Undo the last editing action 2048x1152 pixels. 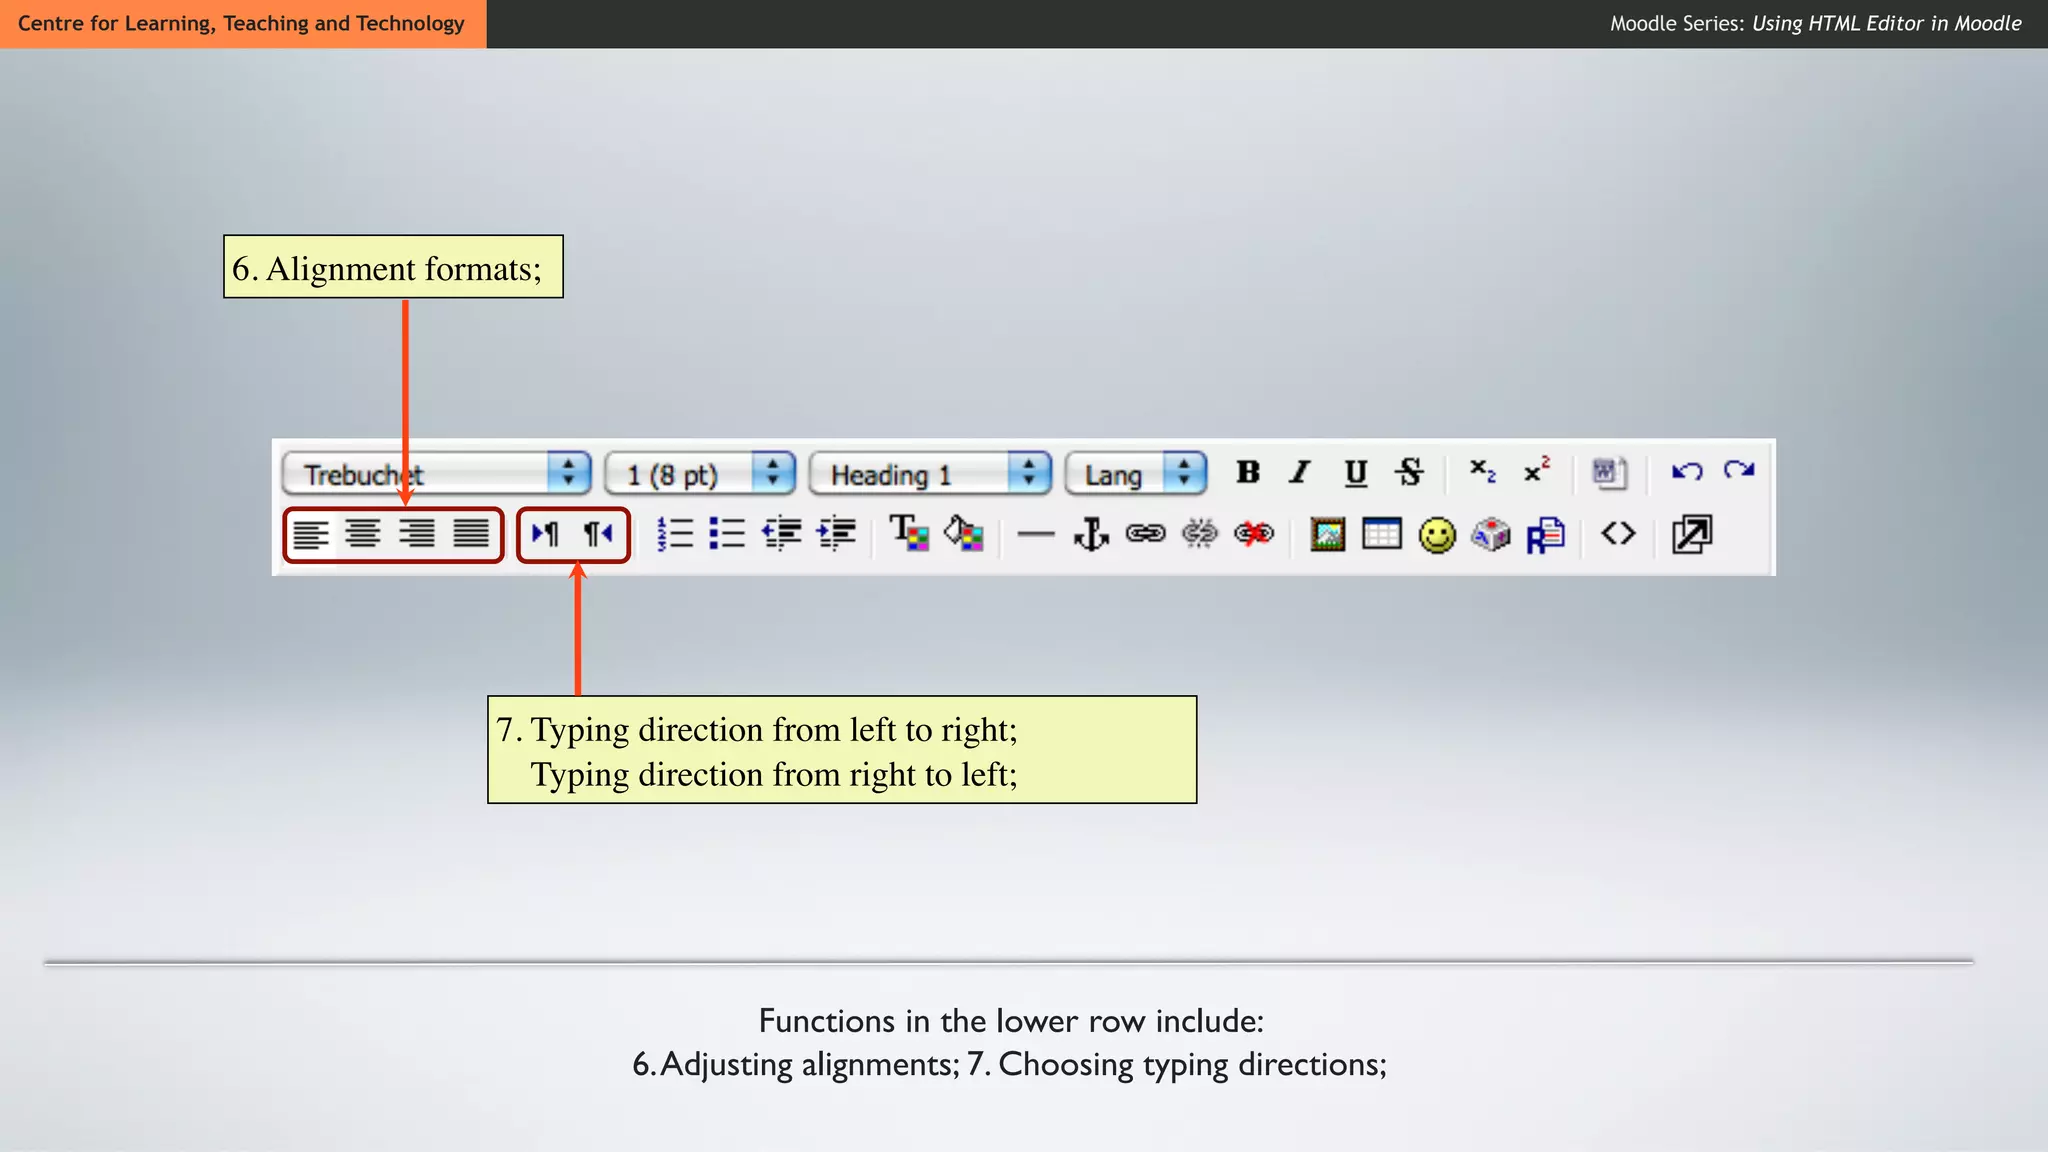click(1687, 471)
